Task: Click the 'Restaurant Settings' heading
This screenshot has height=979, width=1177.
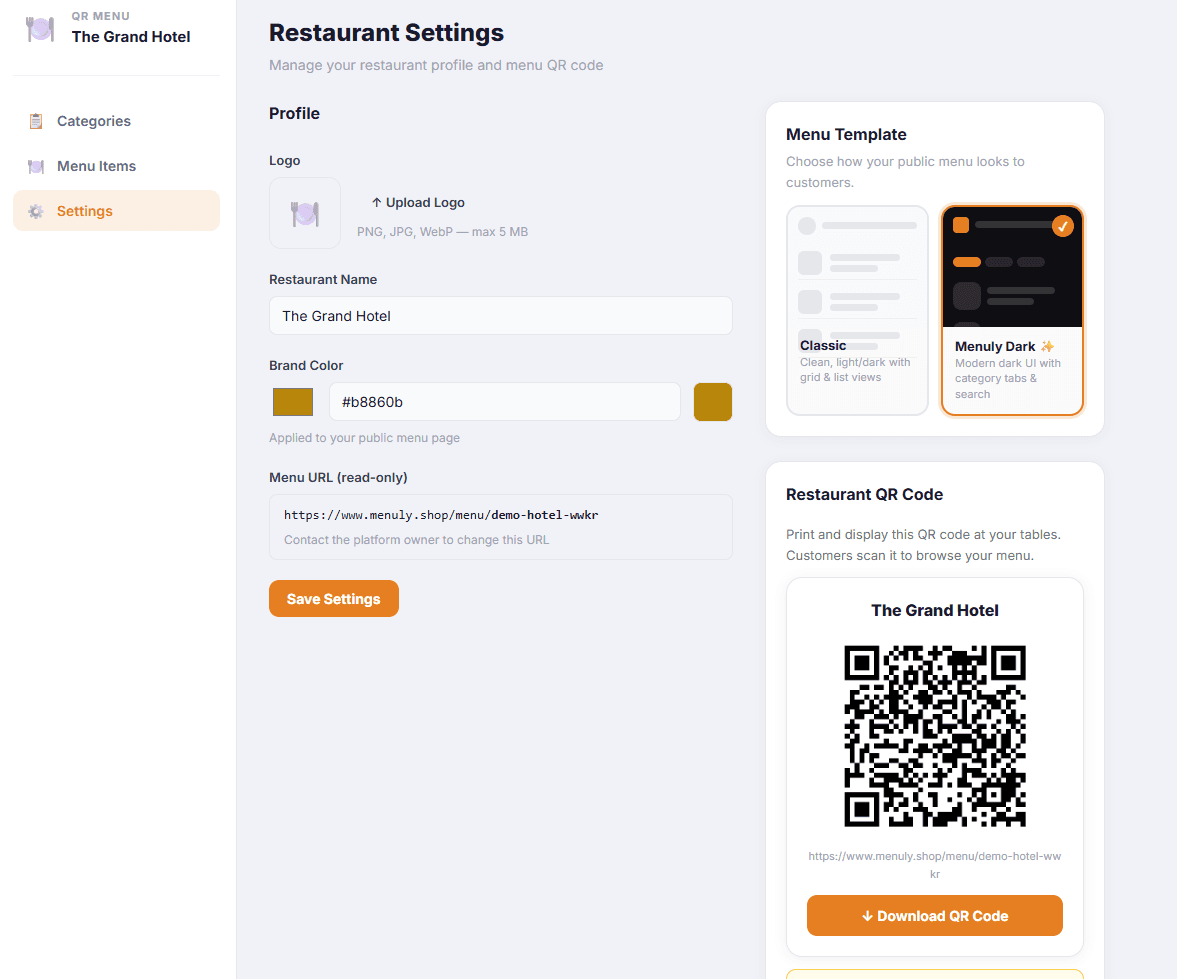Action: click(x=387, y=33)
